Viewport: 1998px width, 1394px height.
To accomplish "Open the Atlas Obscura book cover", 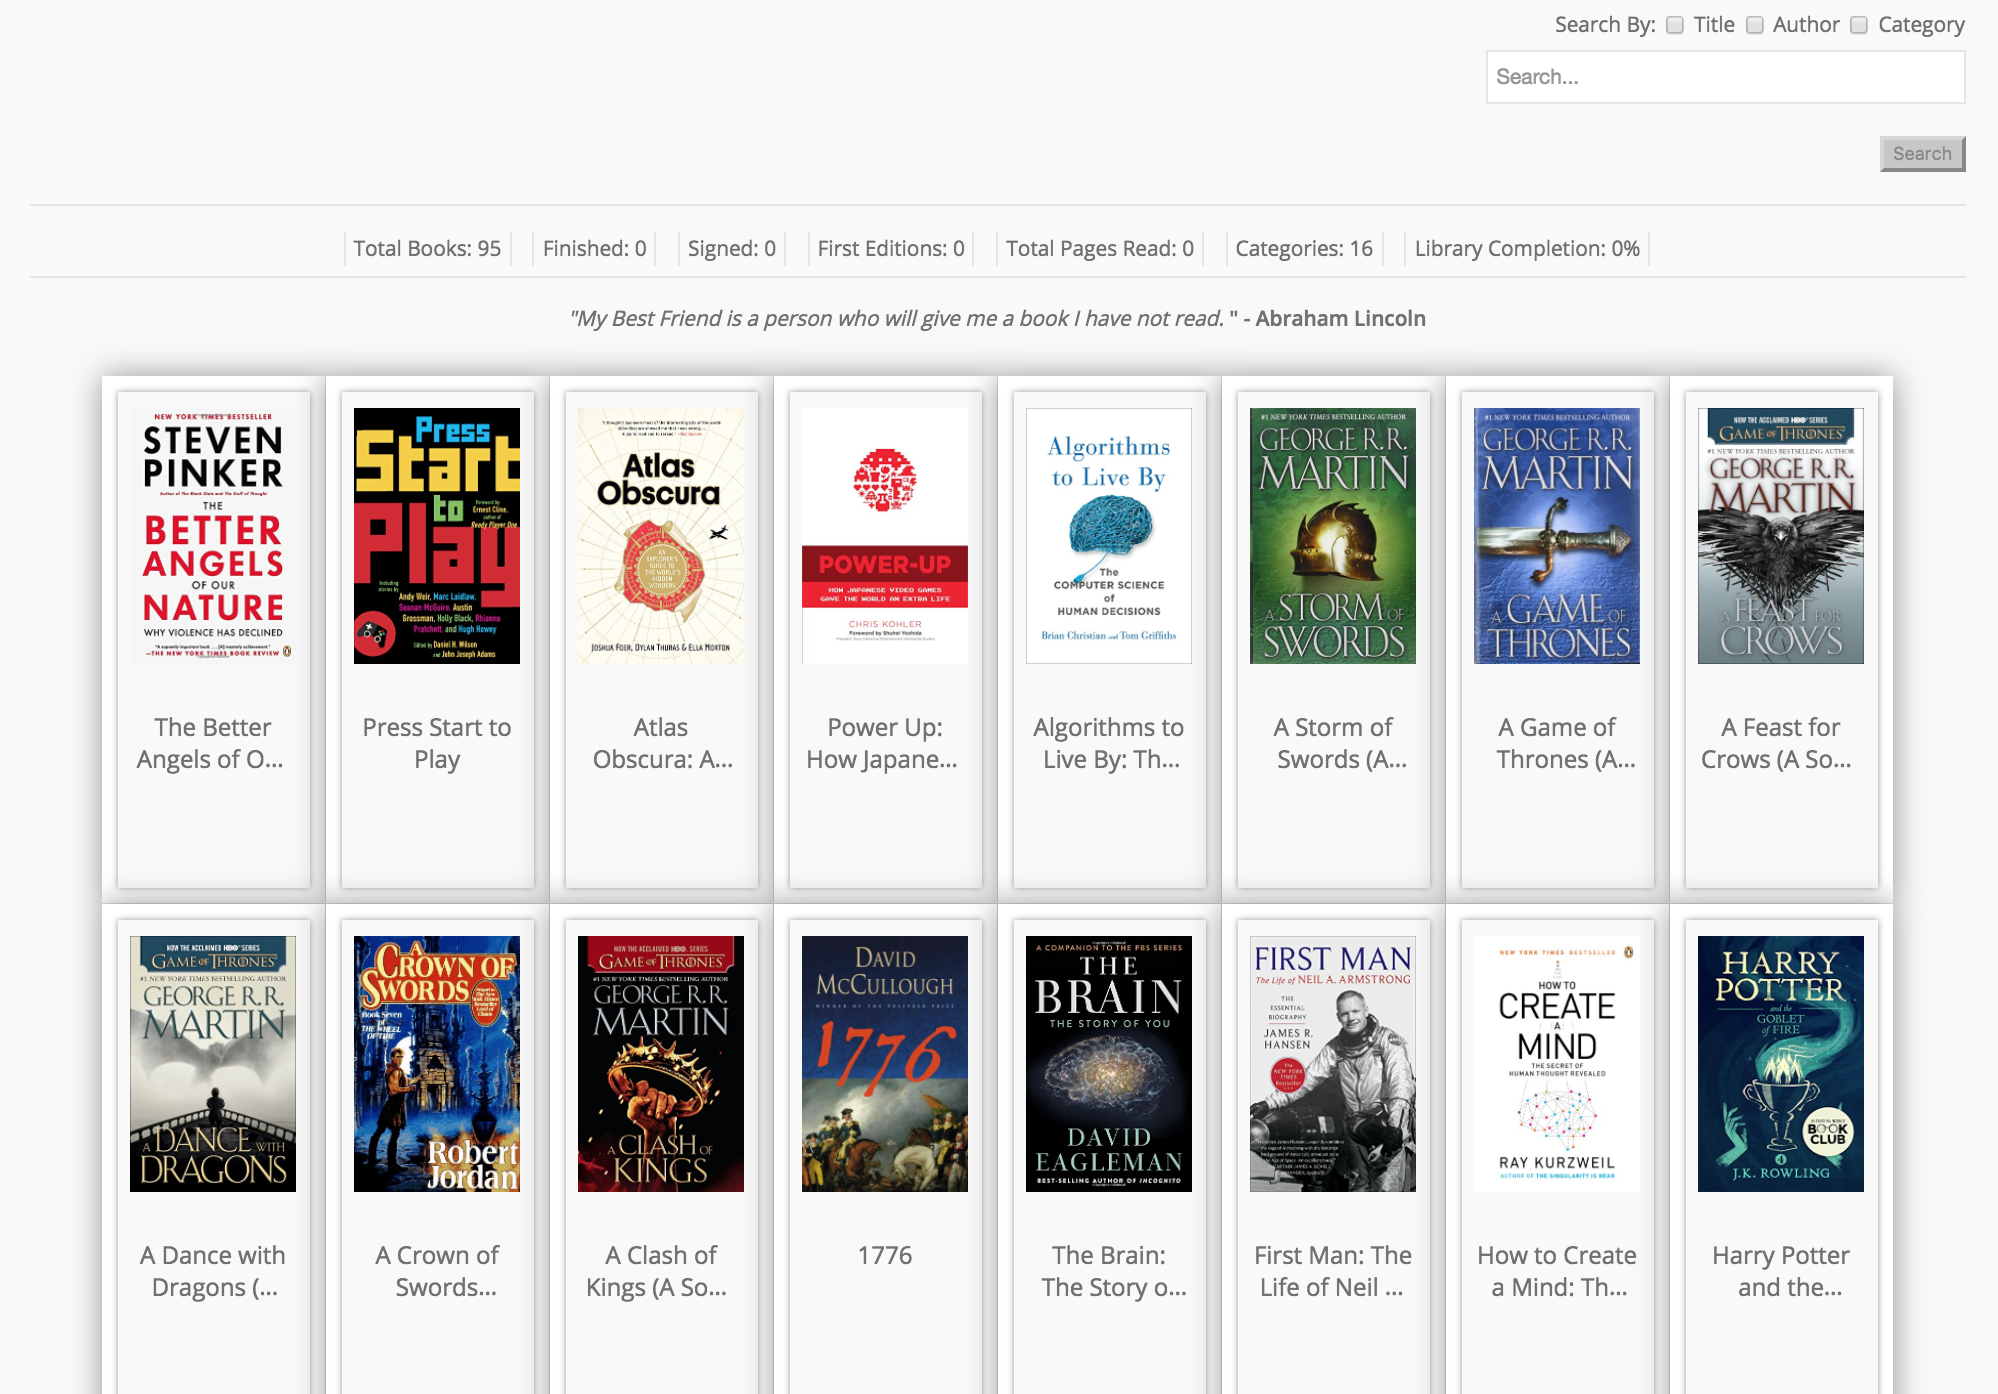I will click(x=661, y=535).
